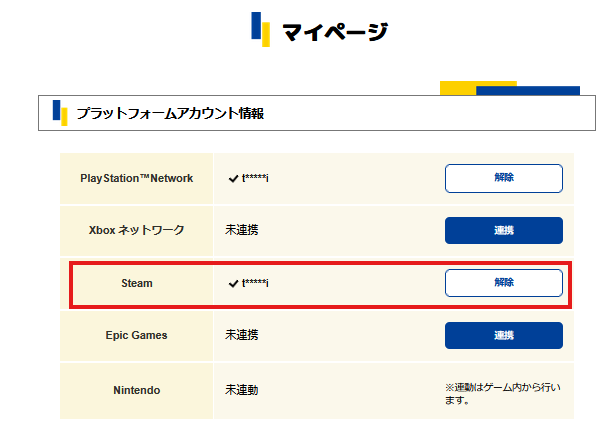
Task: Click the Epic Games platform label
Action: pyautogui.click(x=137, y=335)
